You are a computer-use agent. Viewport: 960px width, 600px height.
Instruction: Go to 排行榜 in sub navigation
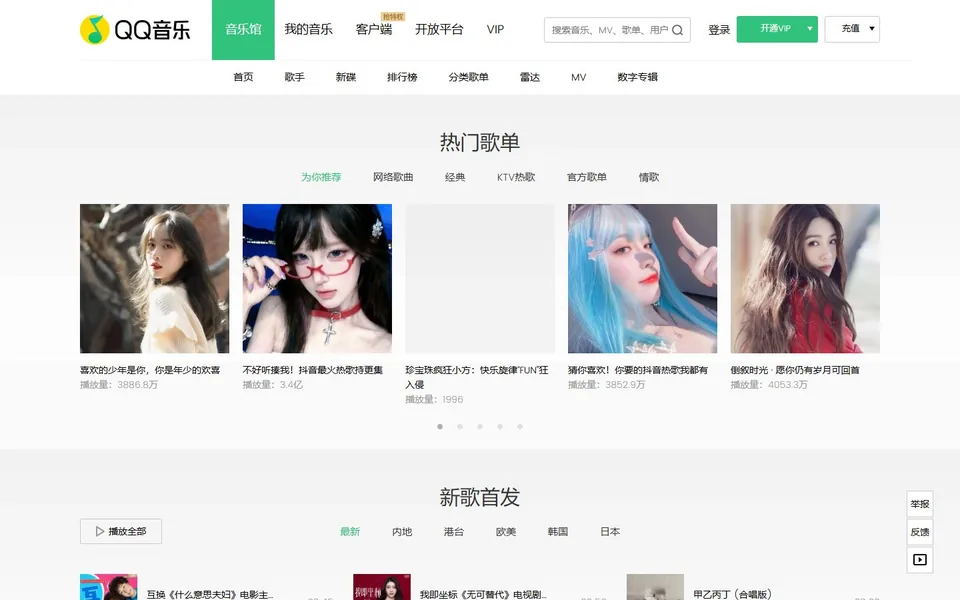402,77
